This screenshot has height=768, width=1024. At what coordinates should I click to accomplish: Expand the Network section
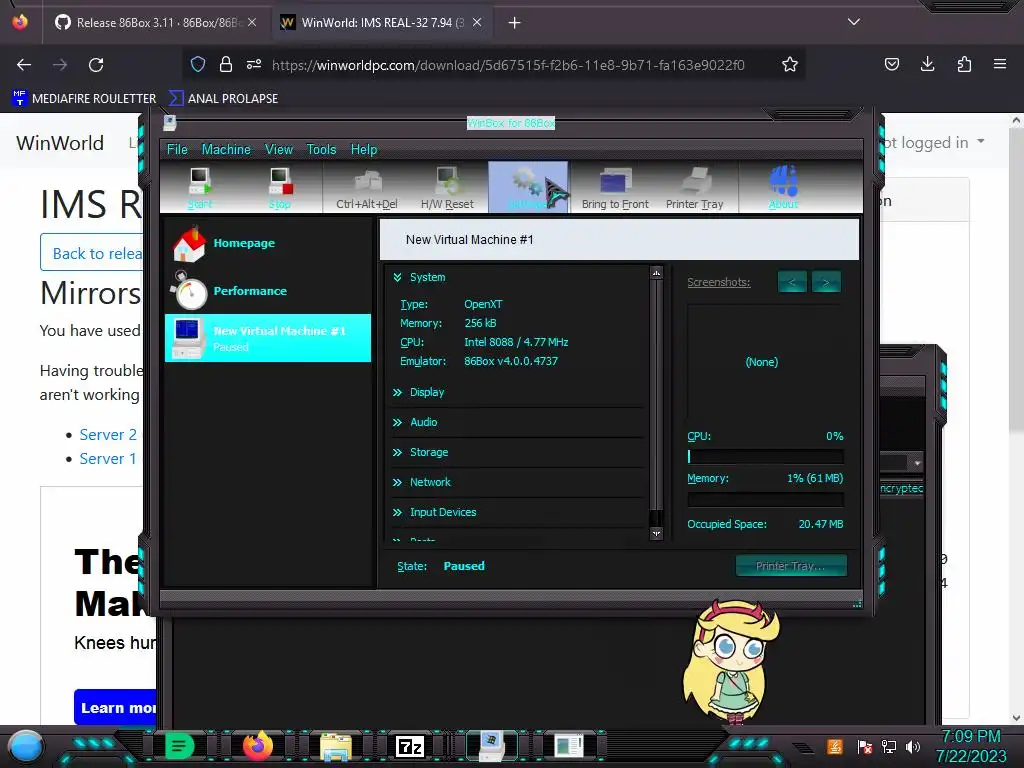[x=397, y=483]
